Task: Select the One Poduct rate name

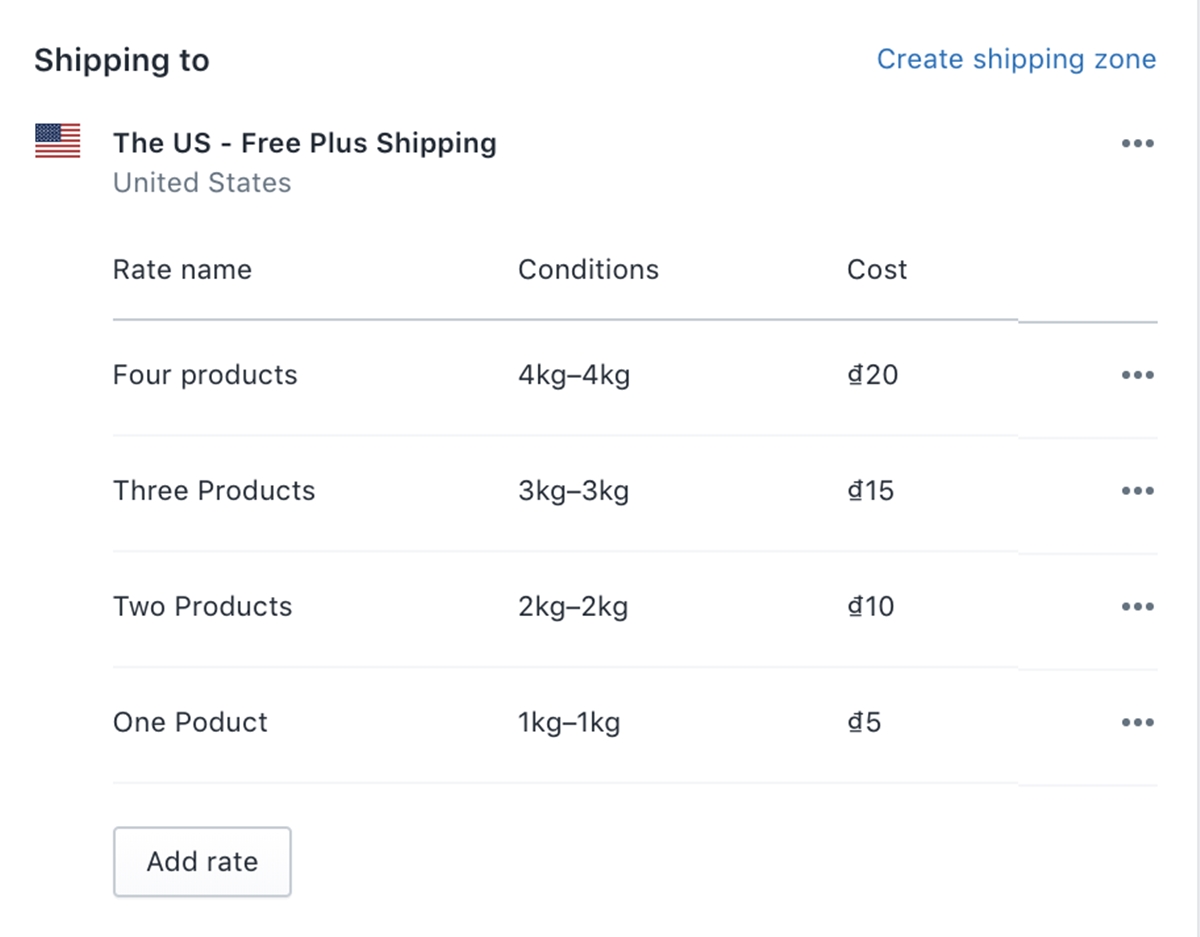Action: (190, 723)
